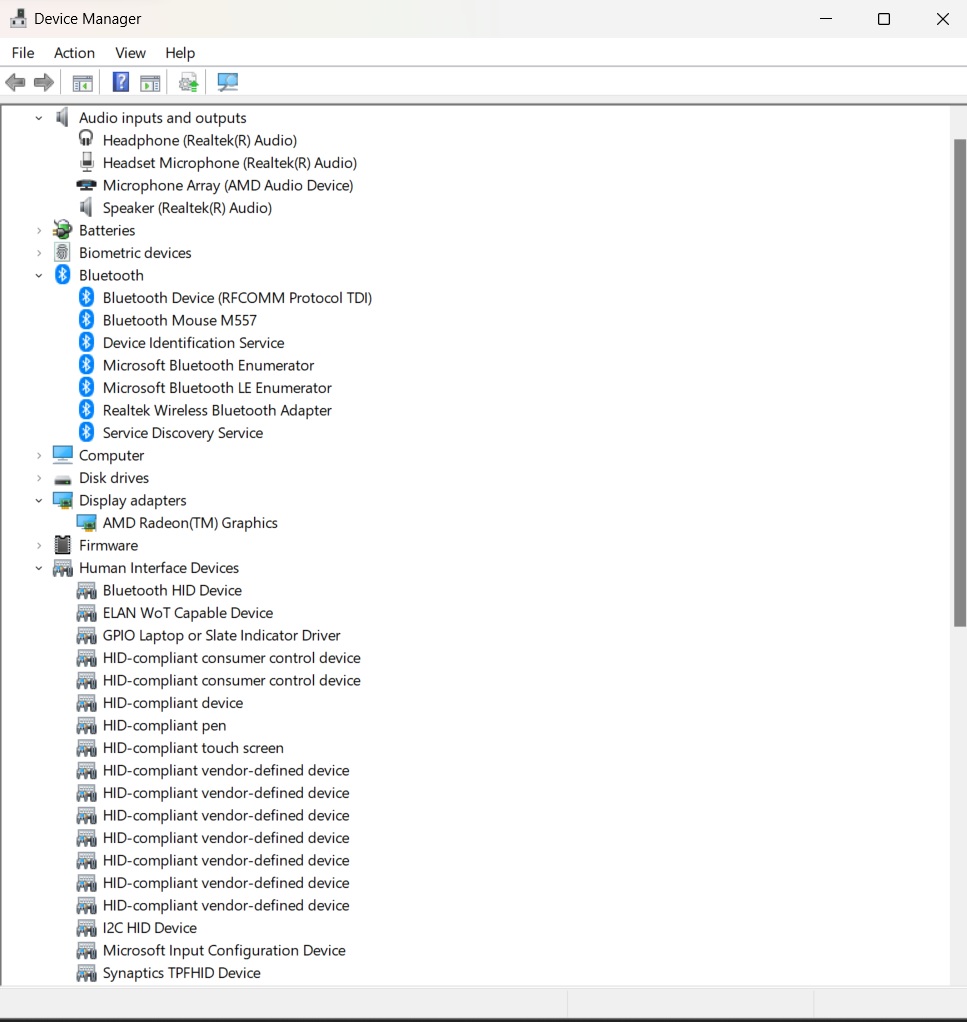
Task: Open the Help icon in the toolbar
Action: click(x=120, y=82)
